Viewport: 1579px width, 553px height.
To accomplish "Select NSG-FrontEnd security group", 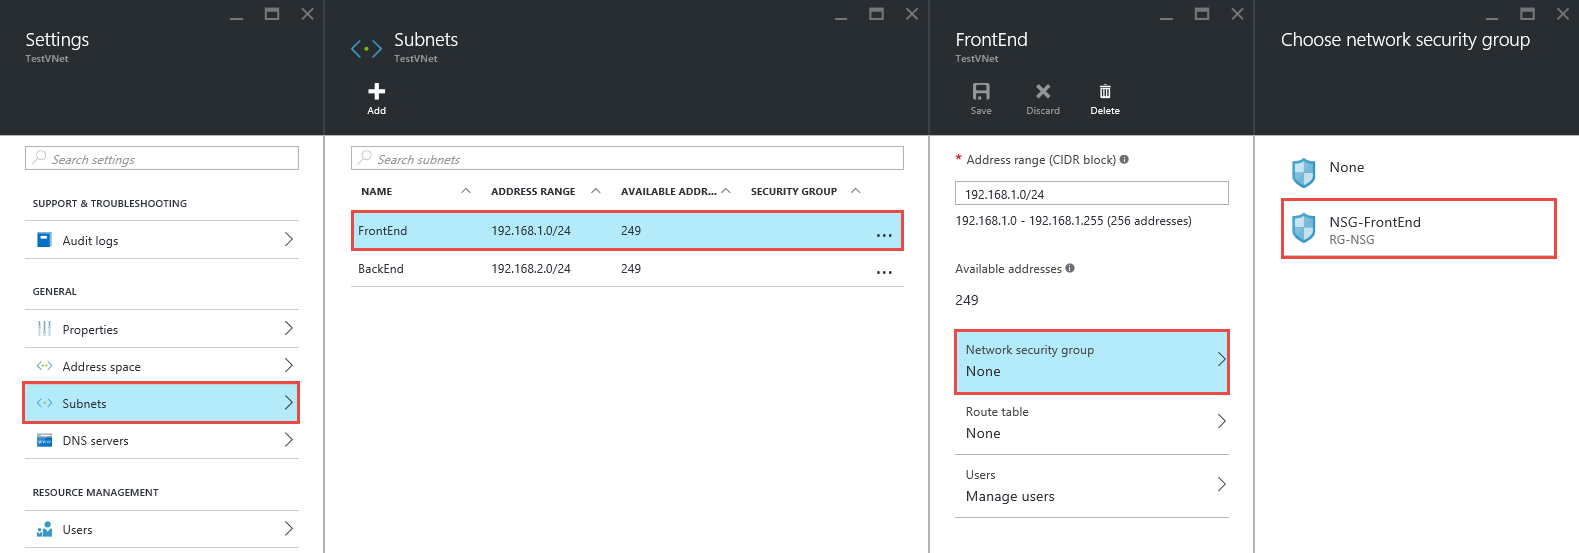I will click(x=1418, y=229).
